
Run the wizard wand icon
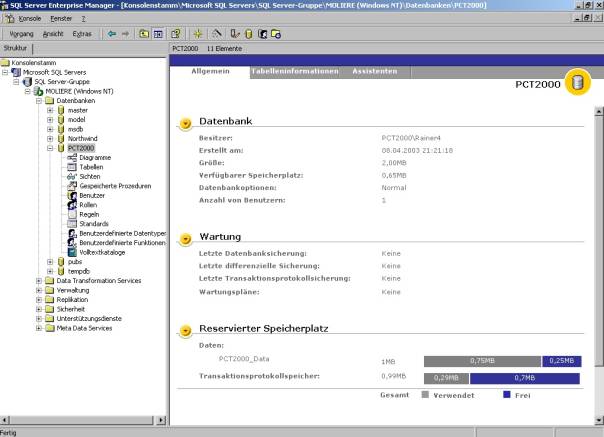coord(217,34)
